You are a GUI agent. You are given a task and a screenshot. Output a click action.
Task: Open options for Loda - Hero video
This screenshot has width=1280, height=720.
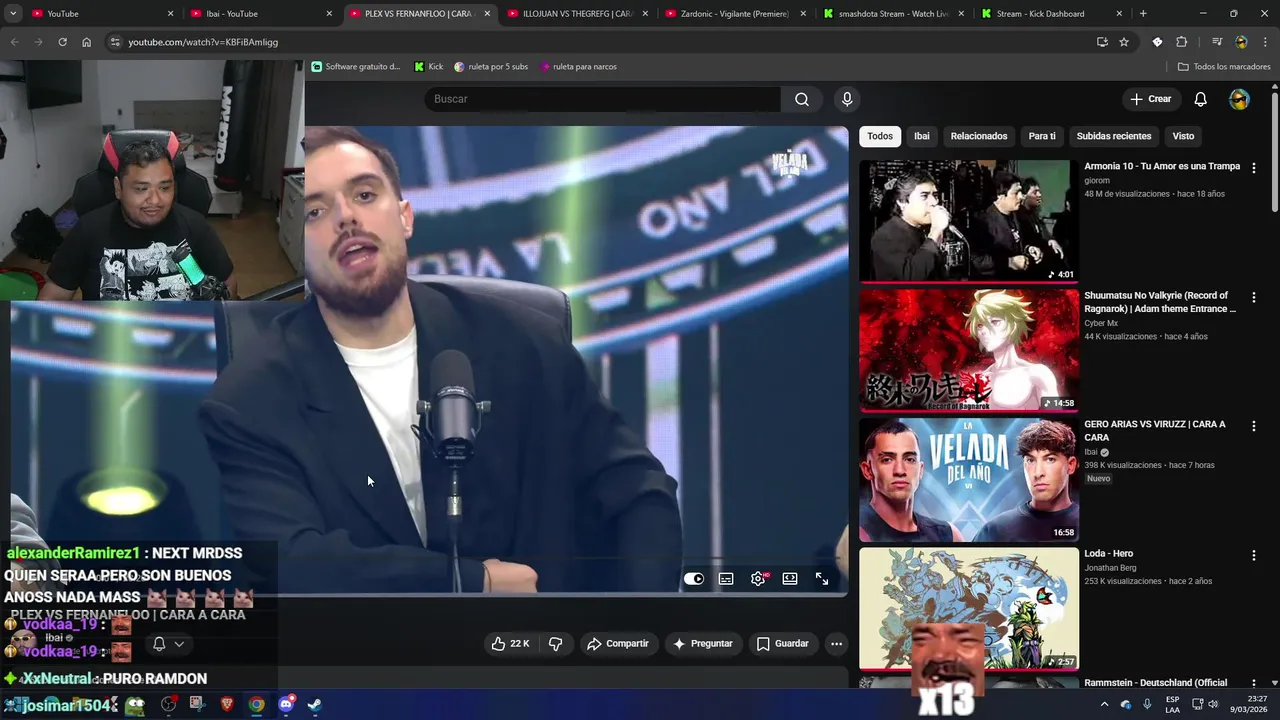tap(1253, 555)
